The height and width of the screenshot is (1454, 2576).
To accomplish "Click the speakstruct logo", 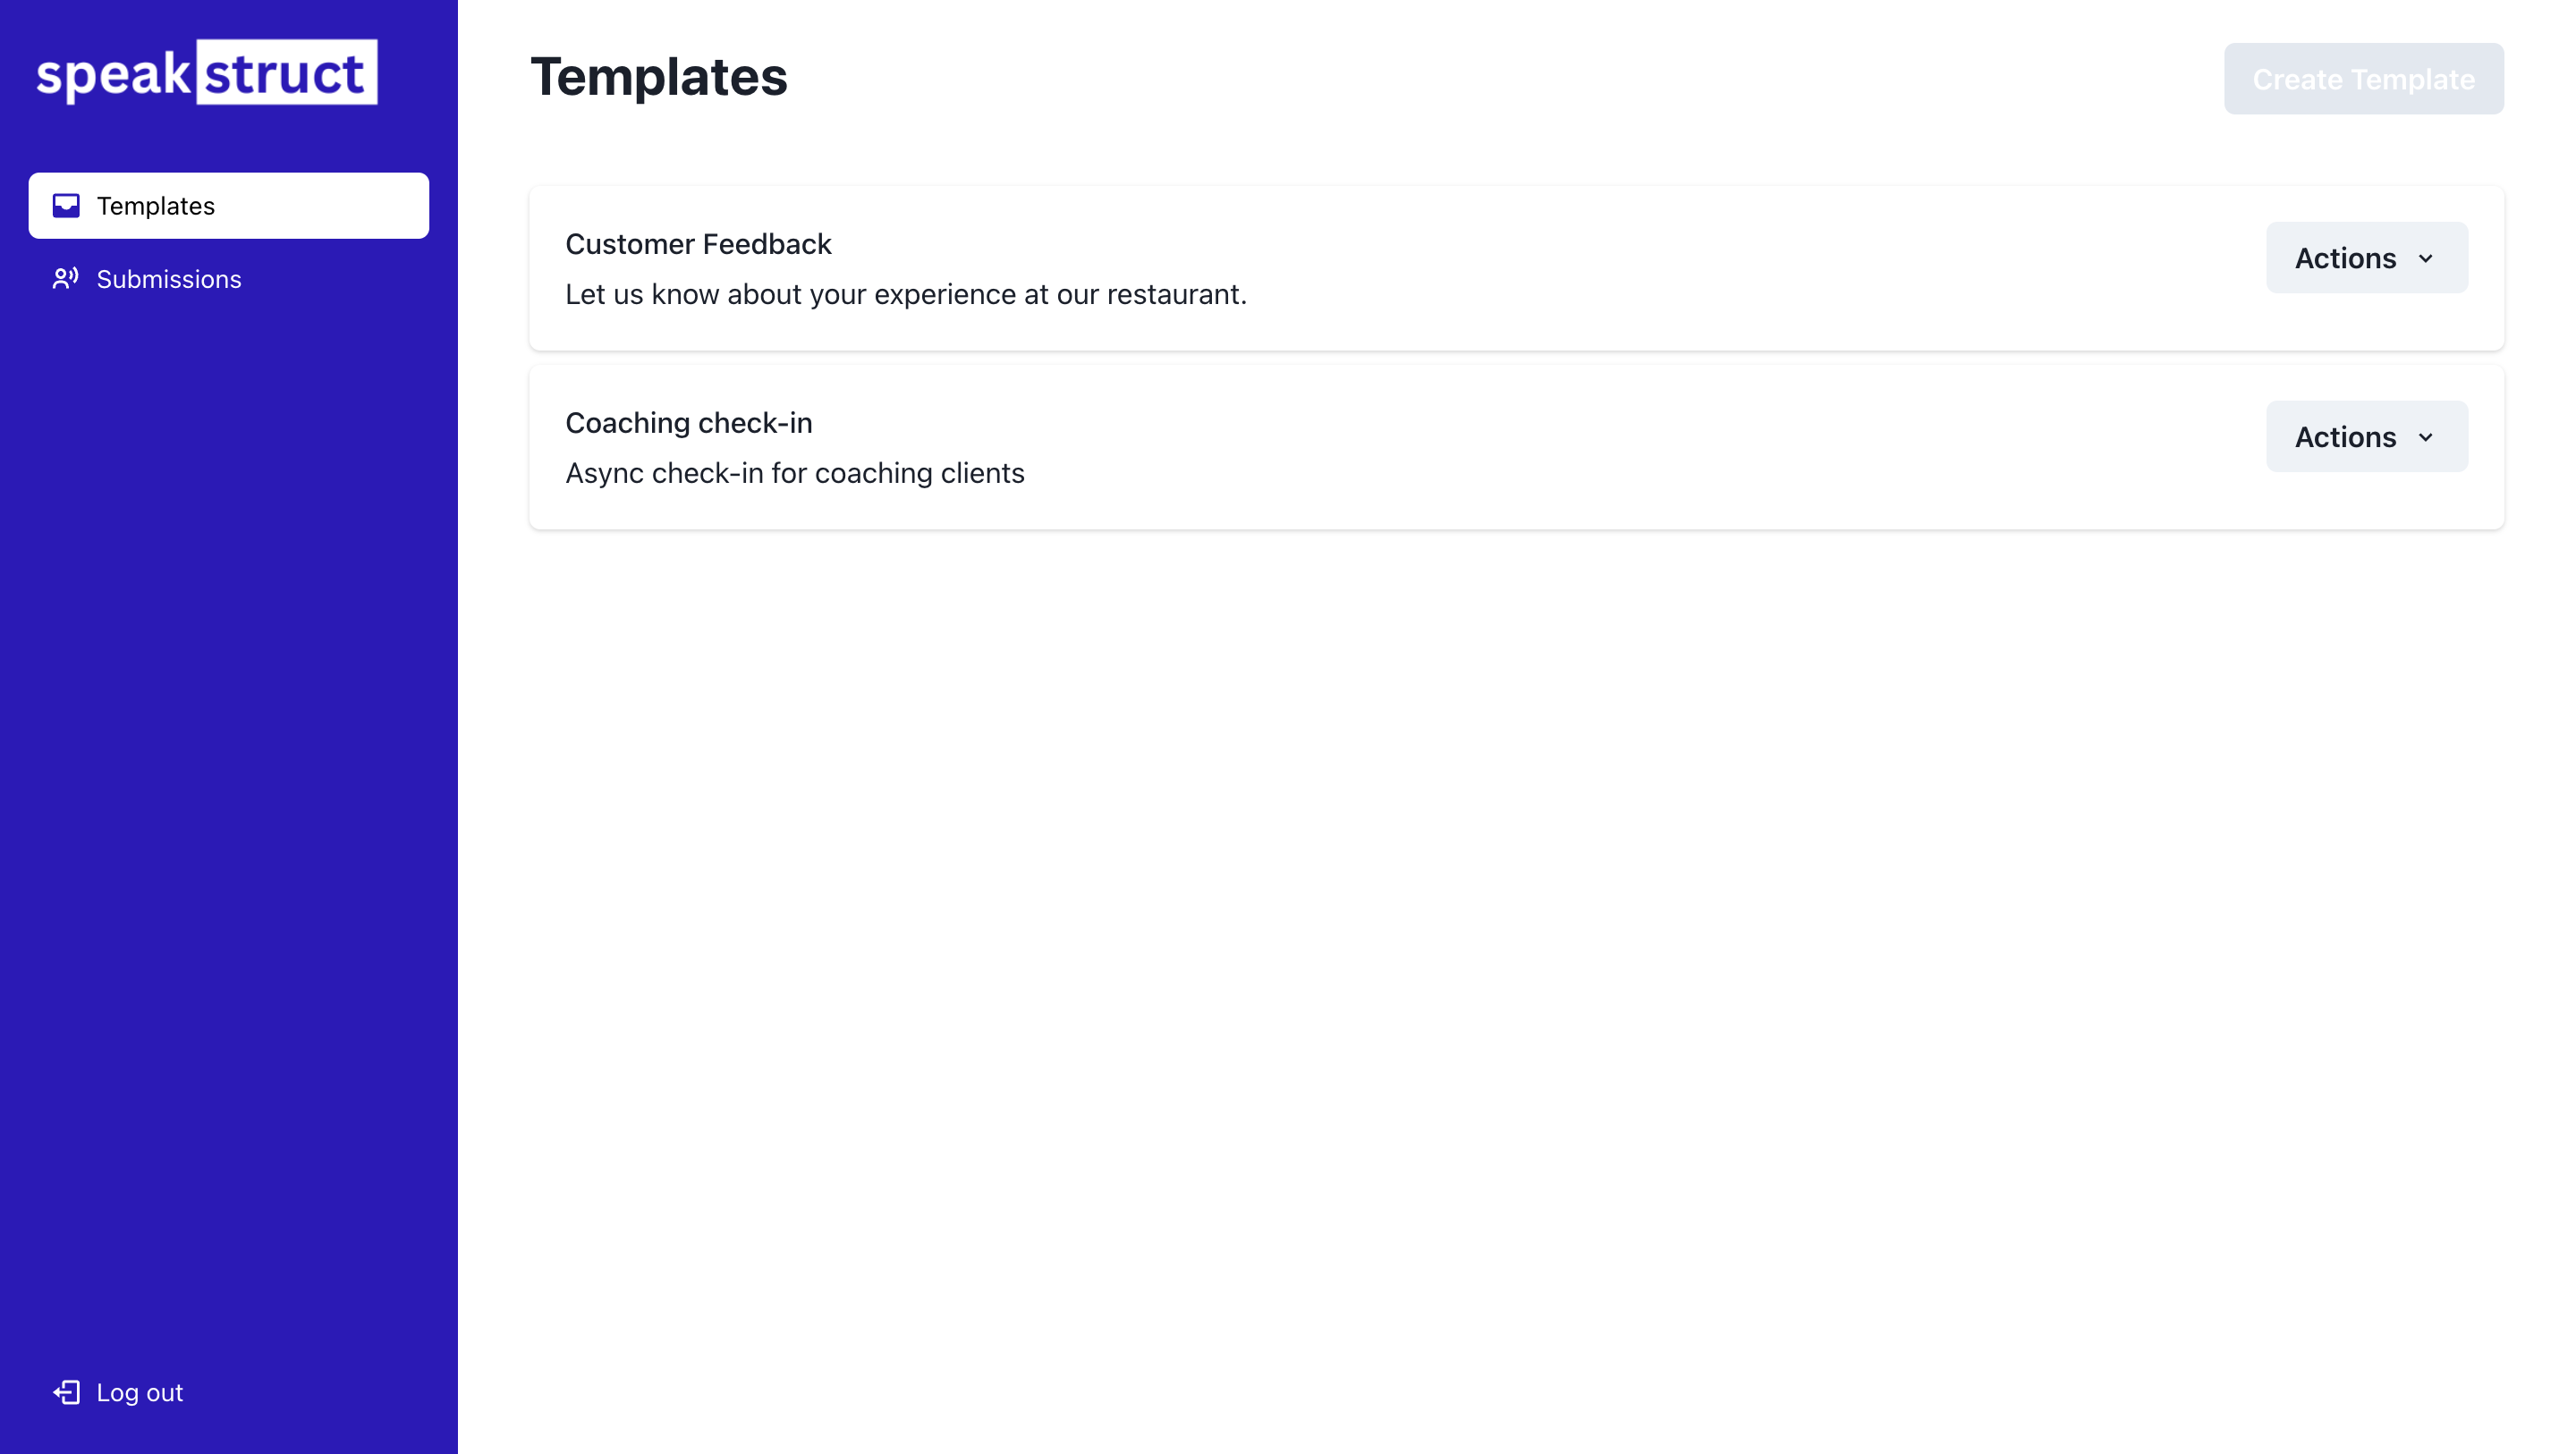I will point(207,73).
